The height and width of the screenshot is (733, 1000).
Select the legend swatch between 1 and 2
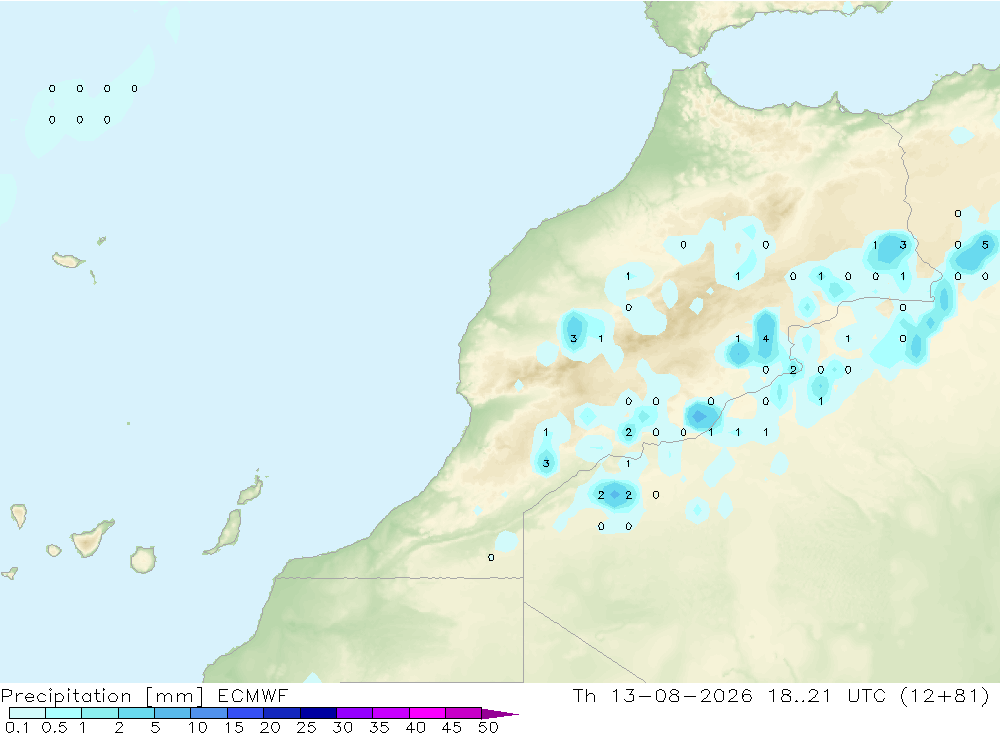99,713
